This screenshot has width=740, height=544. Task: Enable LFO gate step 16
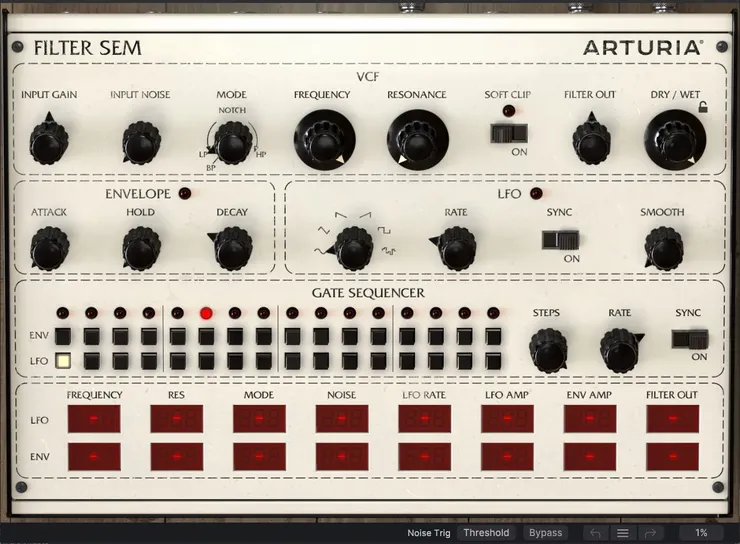(x=493, y=361)
